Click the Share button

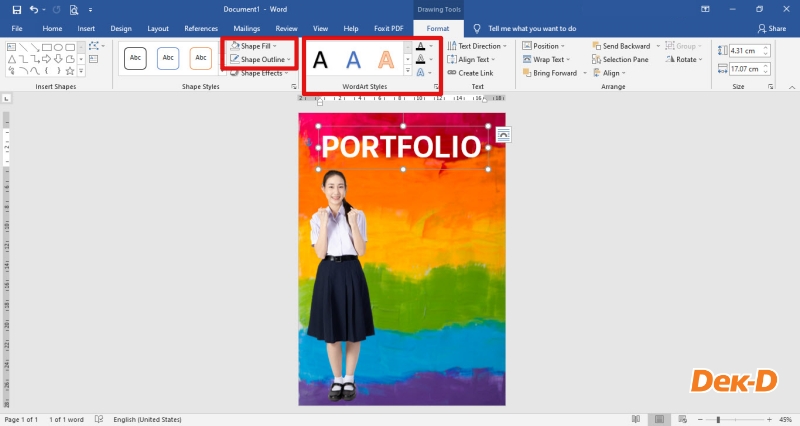point(771,29)
